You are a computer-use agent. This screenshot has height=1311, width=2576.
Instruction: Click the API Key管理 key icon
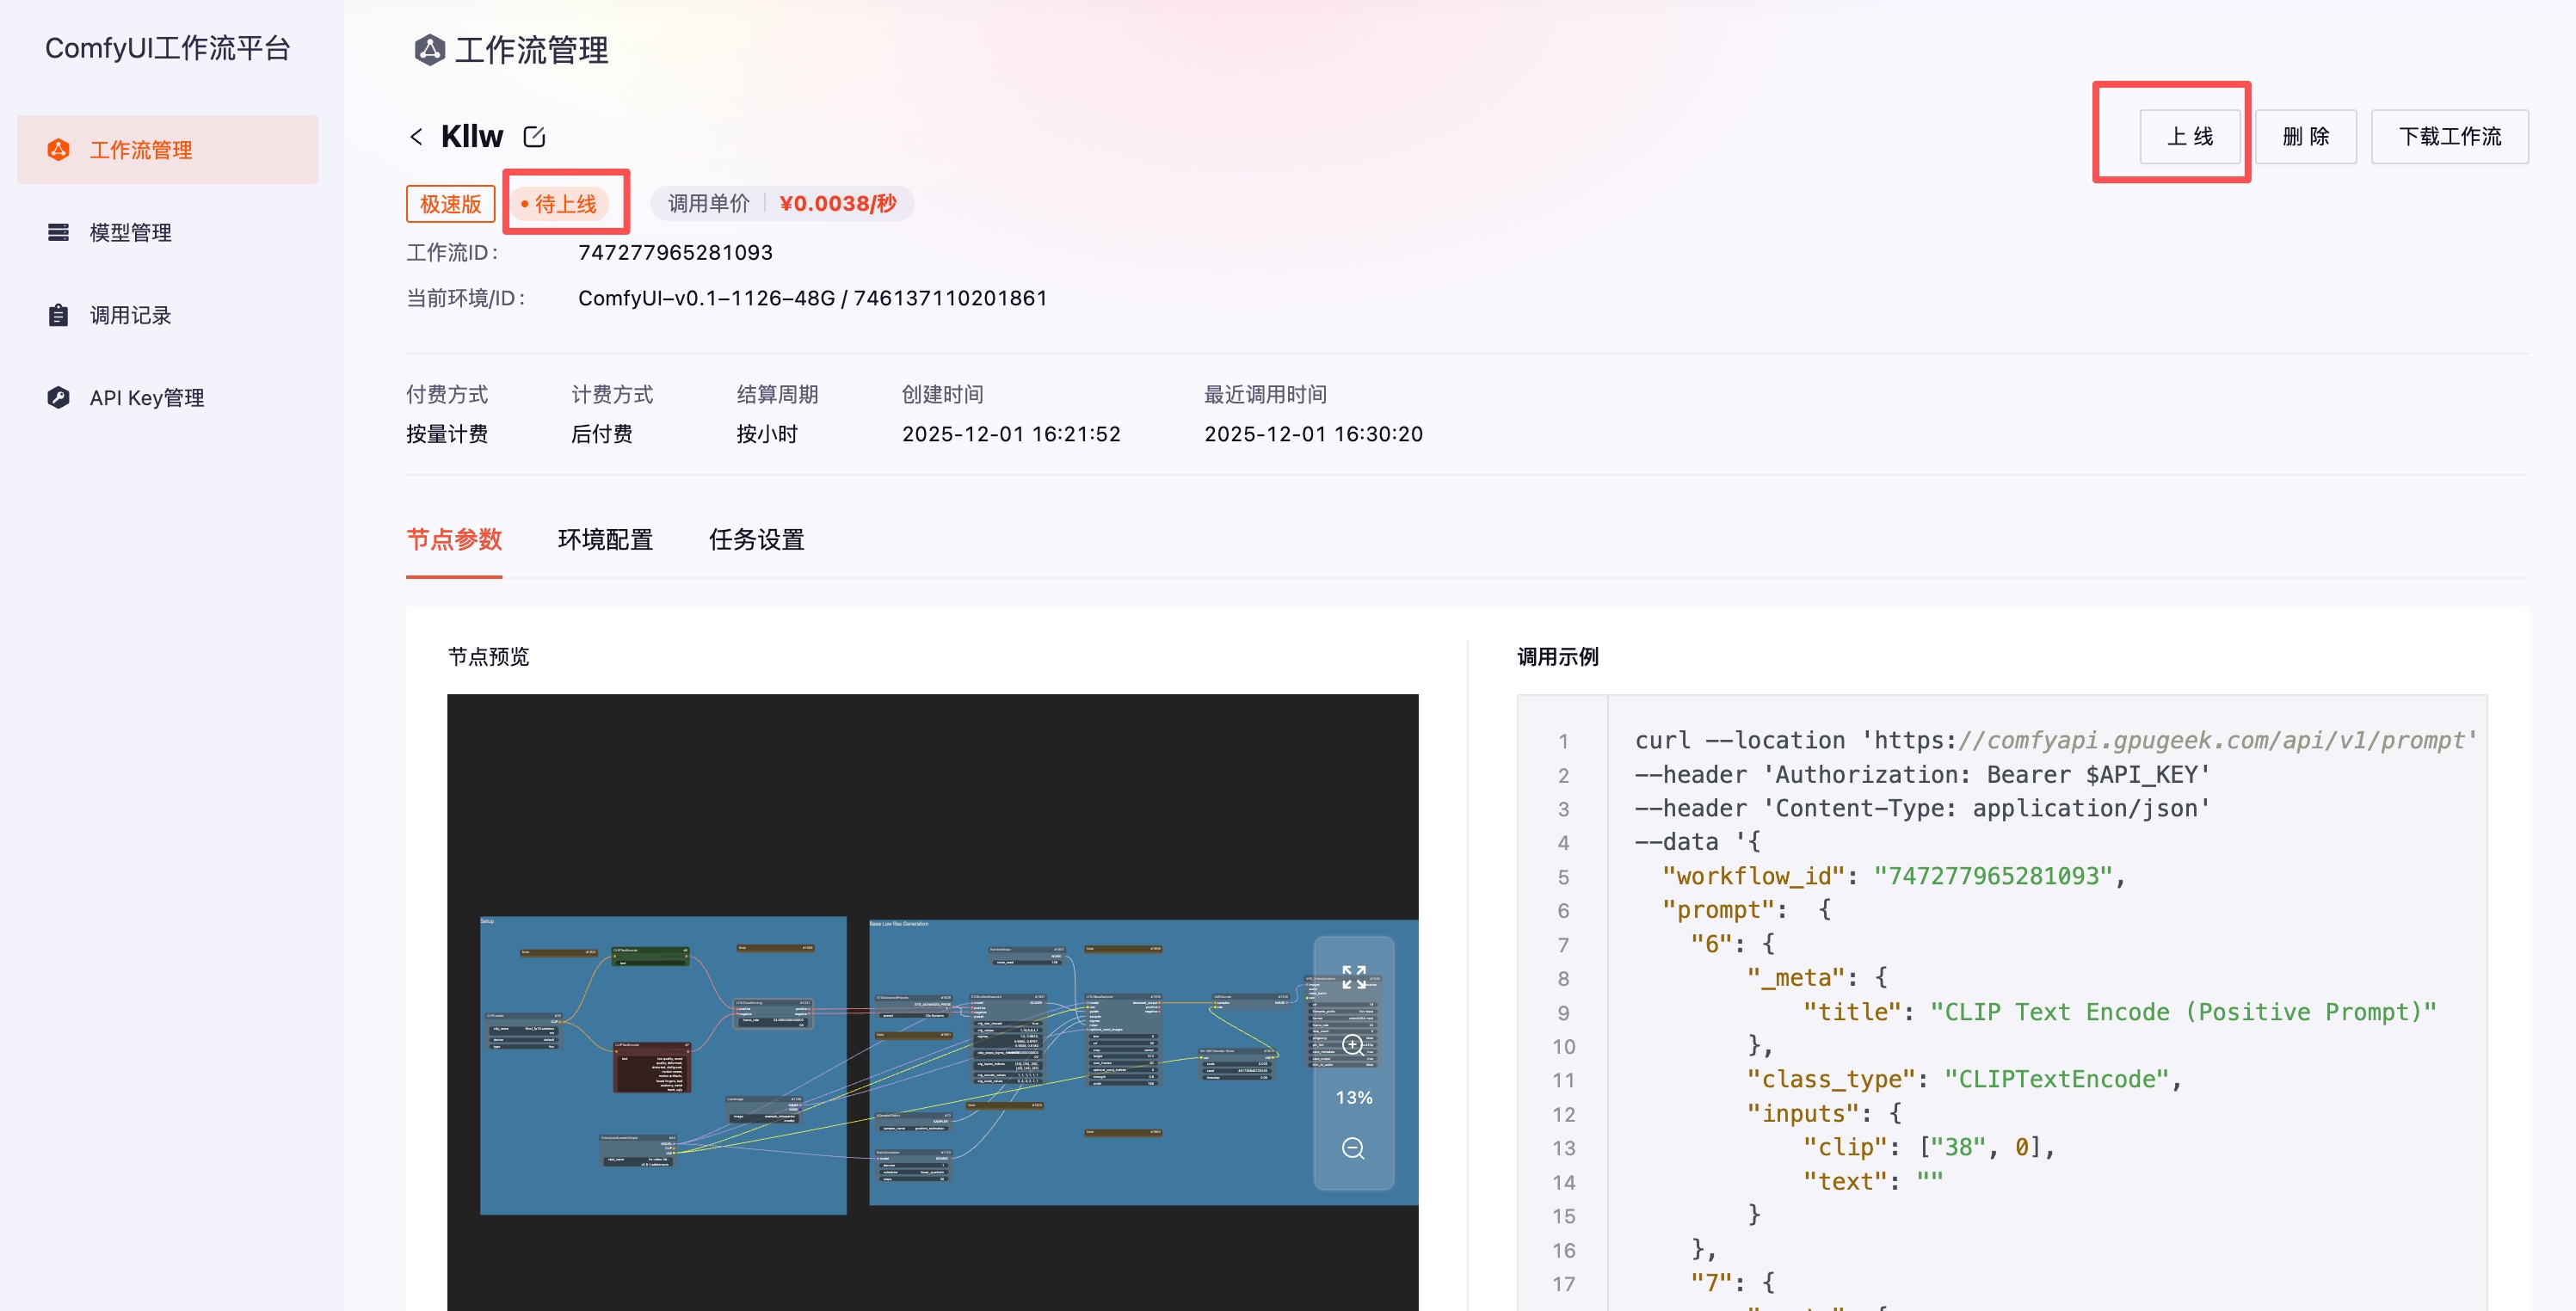click(59, 397)
